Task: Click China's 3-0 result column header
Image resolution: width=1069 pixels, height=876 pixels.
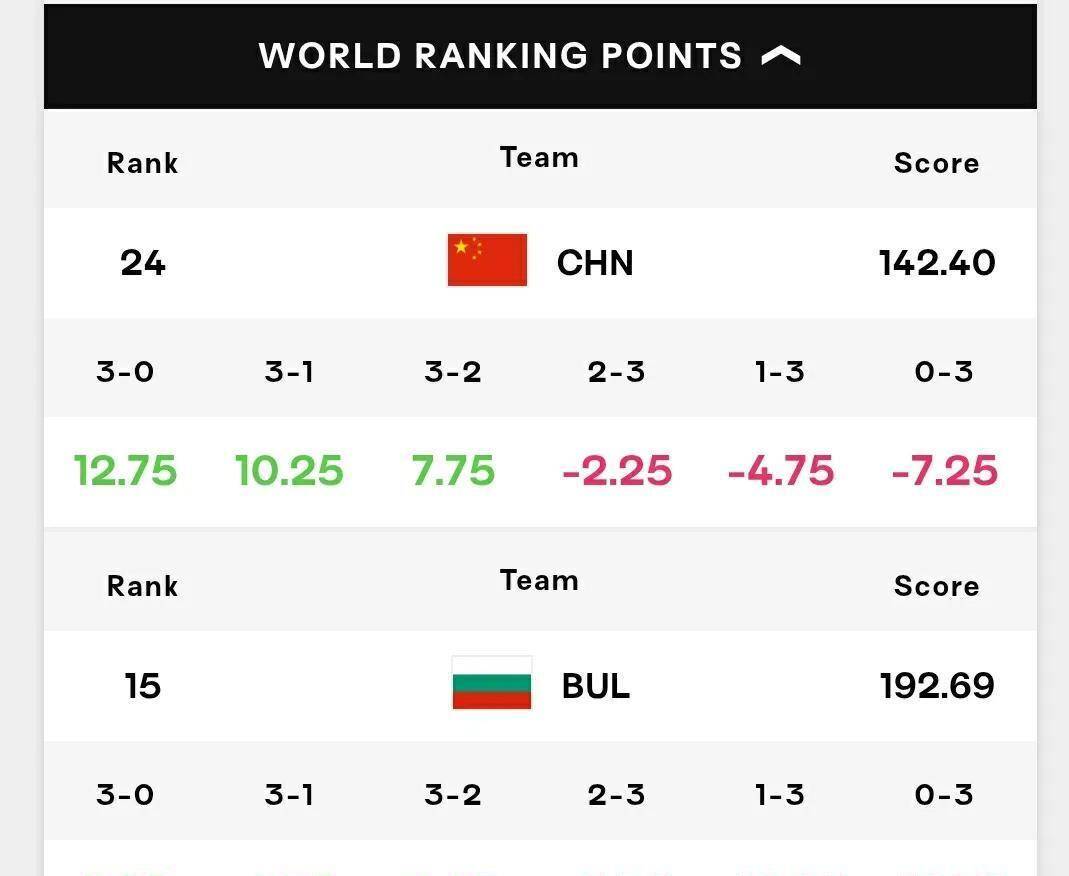Action: (x=125, y=372)
